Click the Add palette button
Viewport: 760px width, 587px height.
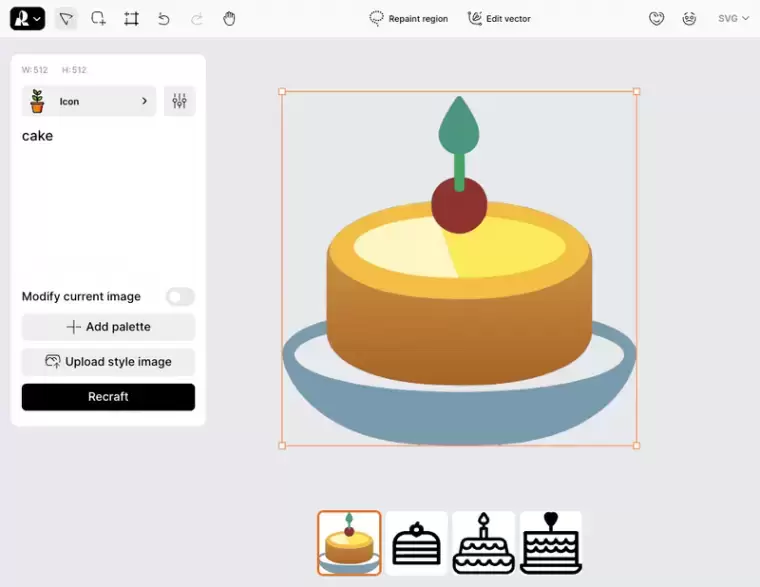pyautogui.click(x=108, y=327)
